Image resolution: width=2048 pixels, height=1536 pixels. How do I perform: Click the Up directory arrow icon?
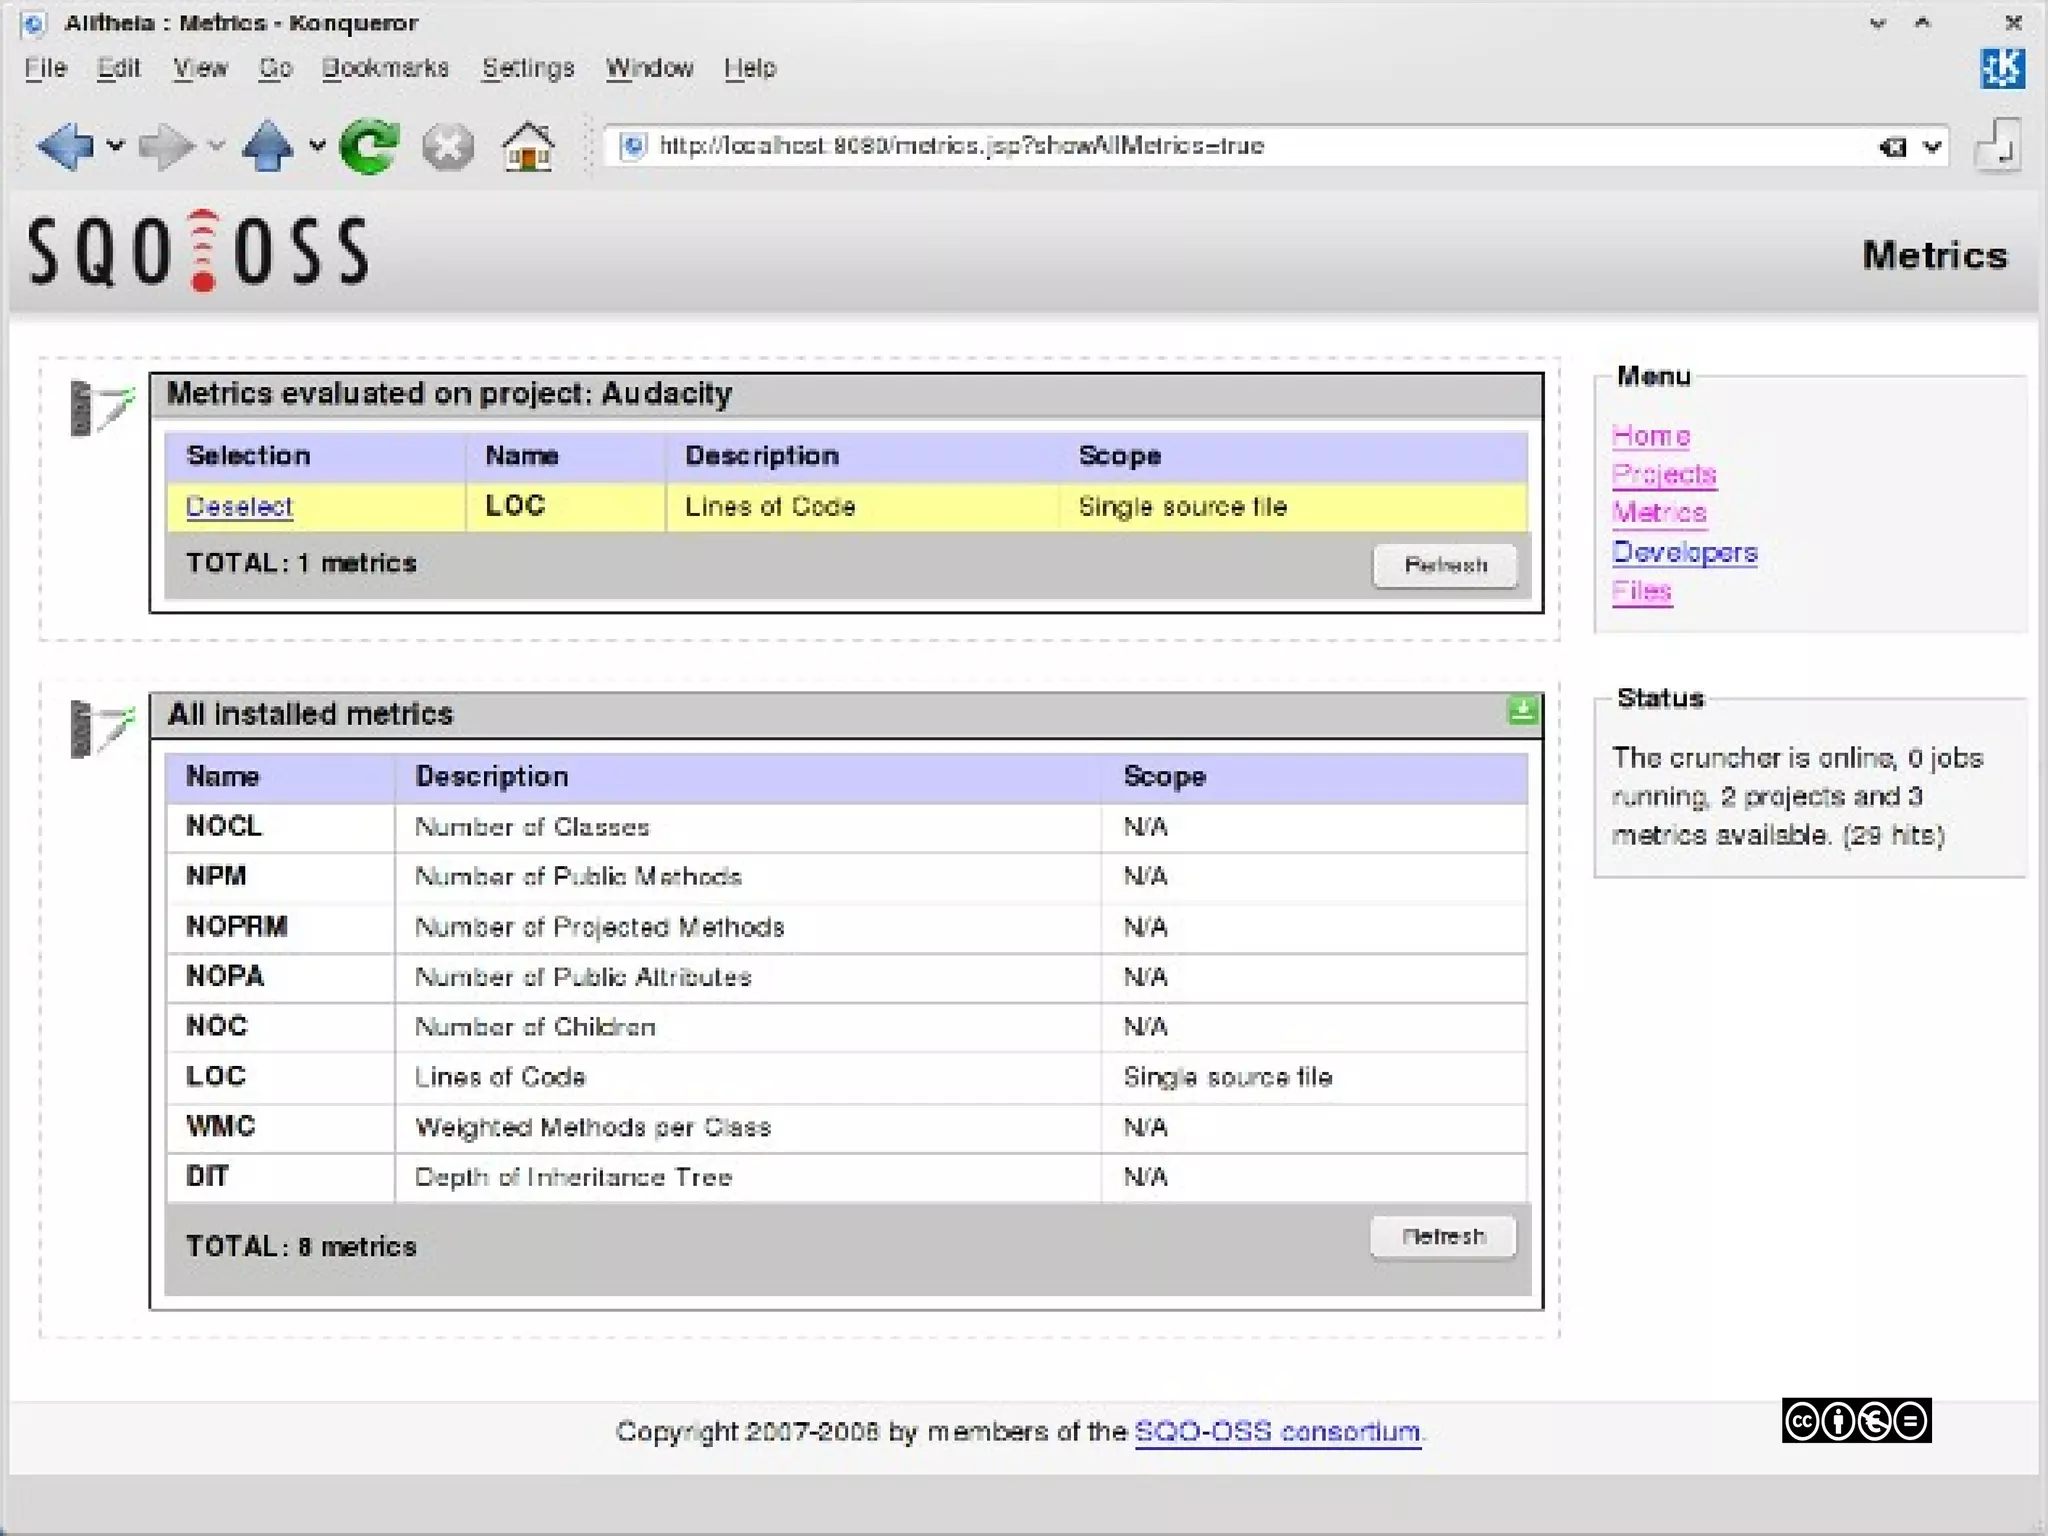coord(267,147)
